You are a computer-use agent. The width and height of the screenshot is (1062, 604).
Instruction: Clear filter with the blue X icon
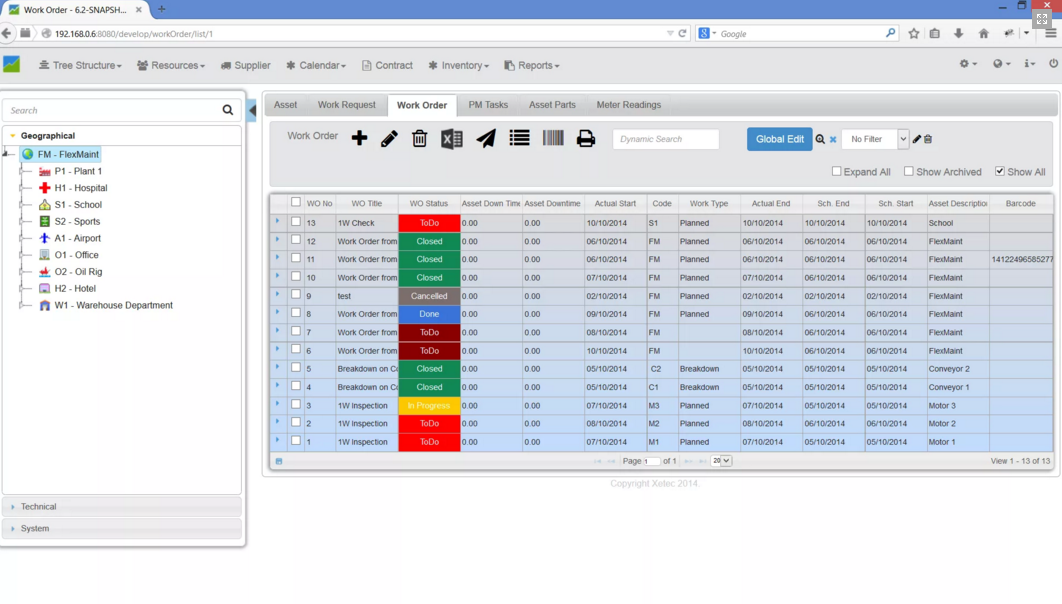[833, 139]
